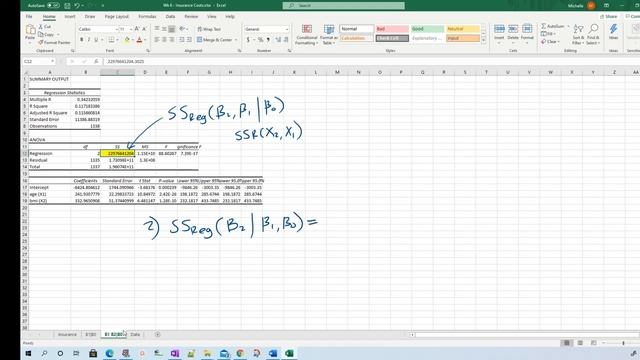Click the Increase Font Size icon

[x=137, y=29]
